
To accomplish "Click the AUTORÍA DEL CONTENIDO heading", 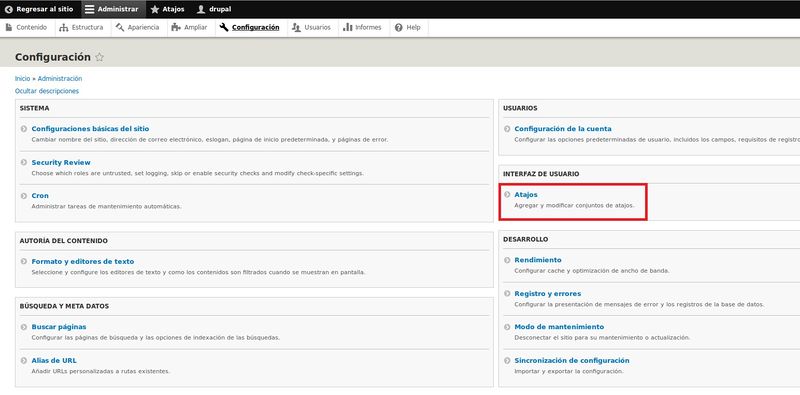I will click(63, 240).
